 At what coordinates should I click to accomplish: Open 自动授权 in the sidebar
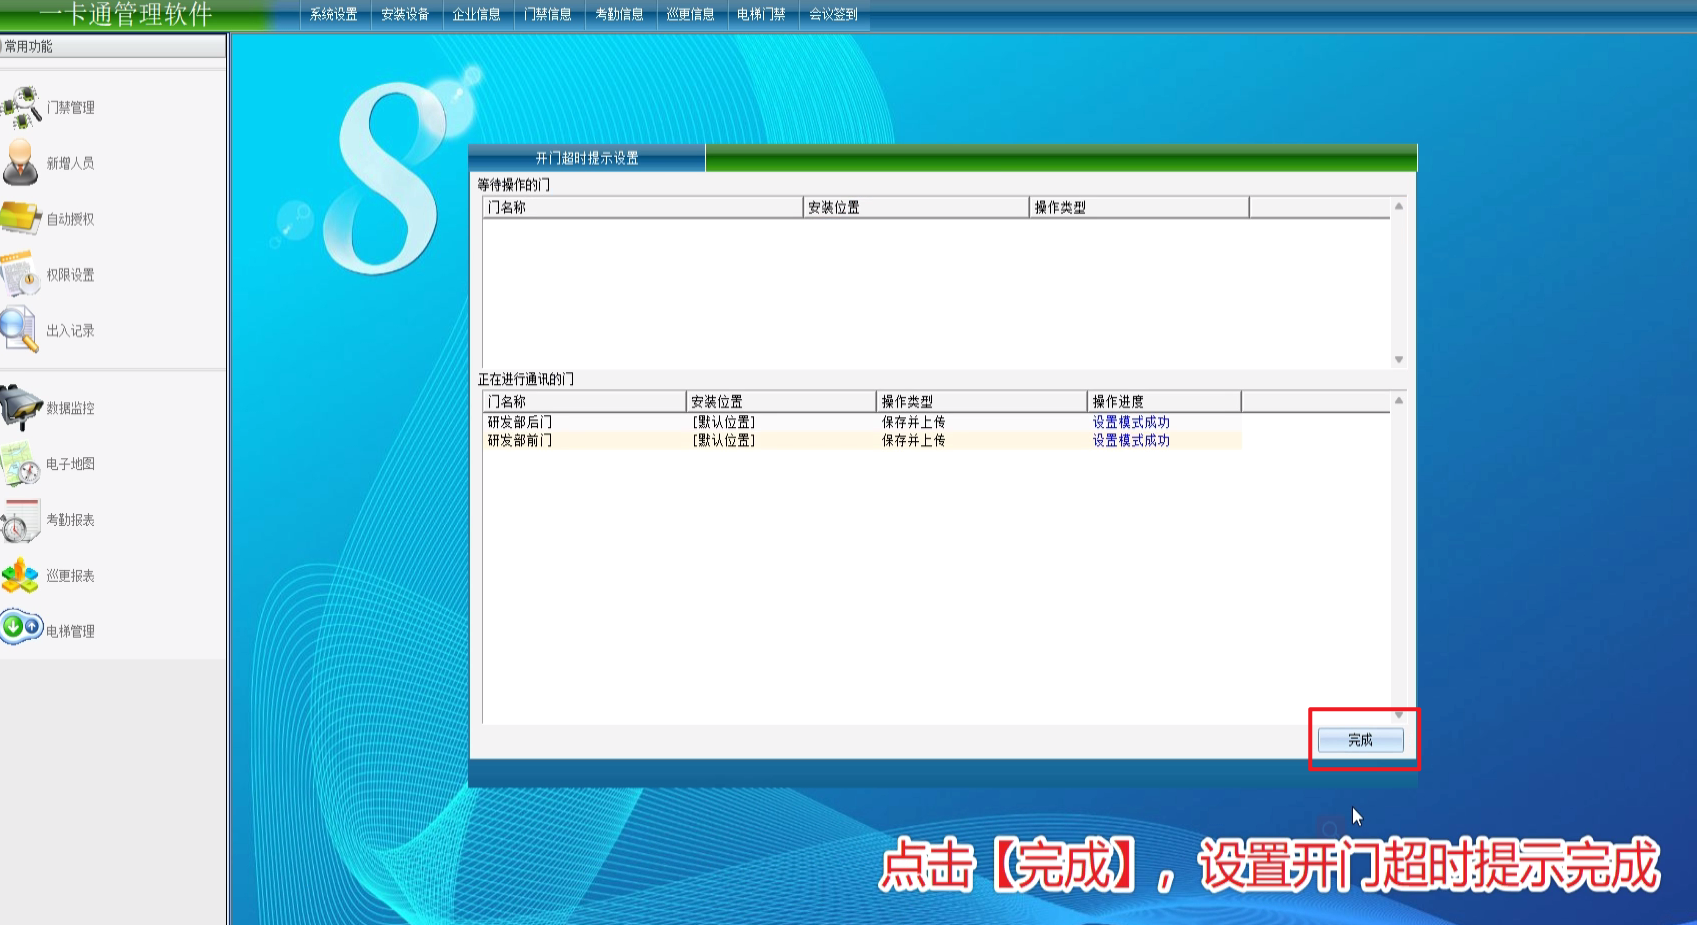tap(22, 219)
